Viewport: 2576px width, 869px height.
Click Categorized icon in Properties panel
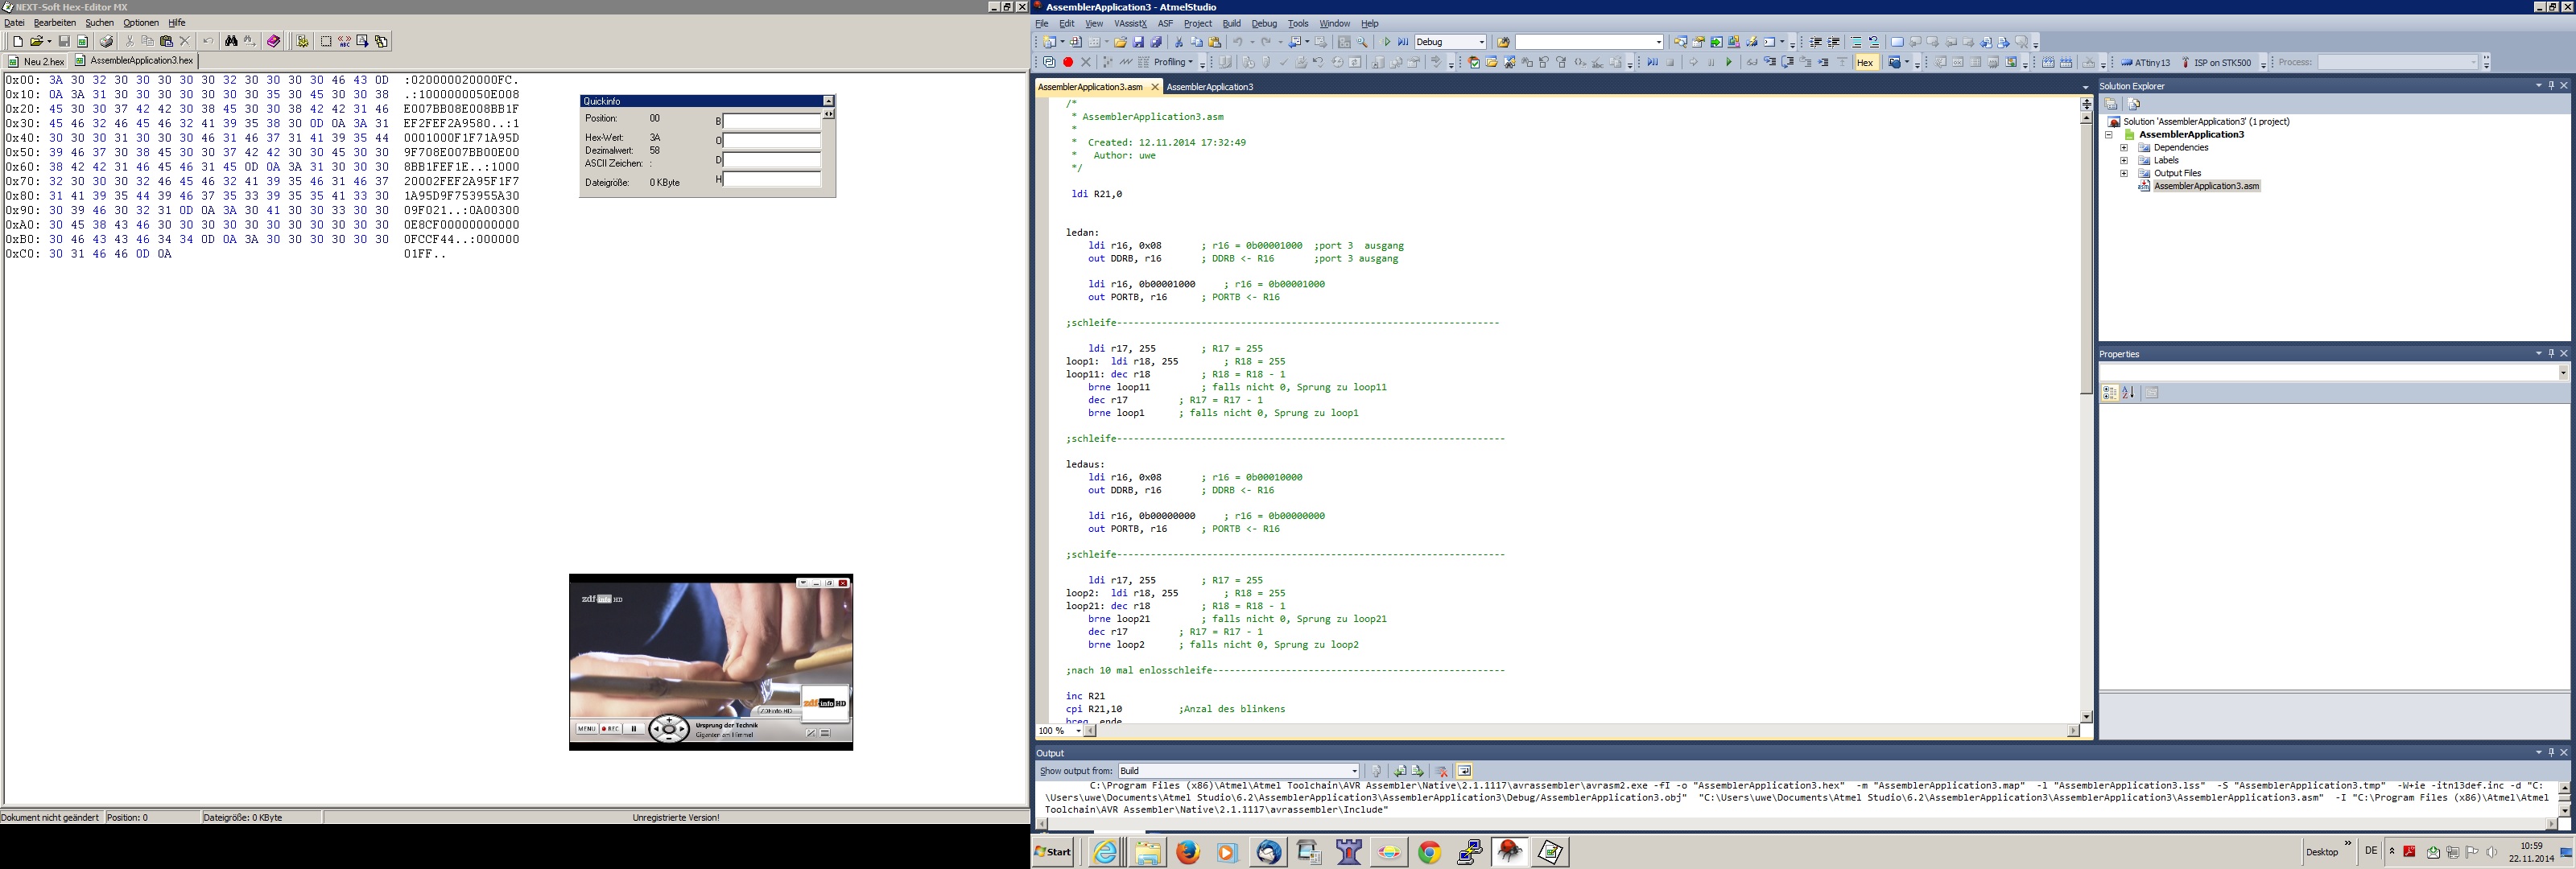(2110, 393)
